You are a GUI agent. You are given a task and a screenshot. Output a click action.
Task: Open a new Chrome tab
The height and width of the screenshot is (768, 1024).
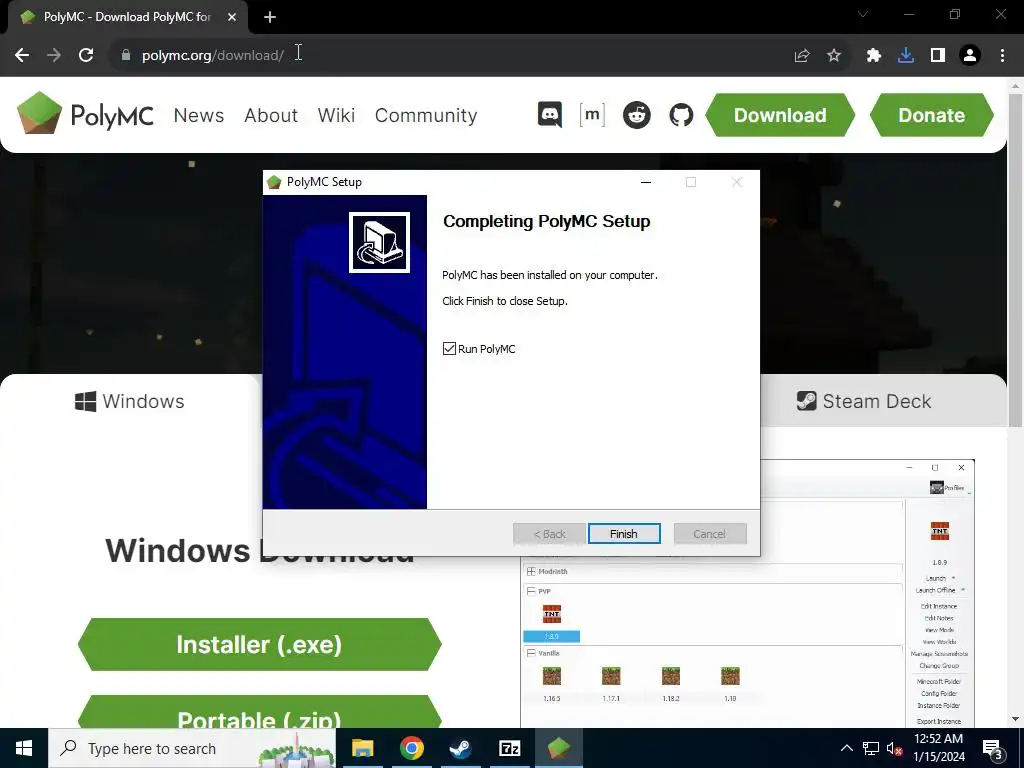click(x=270, y=17)
